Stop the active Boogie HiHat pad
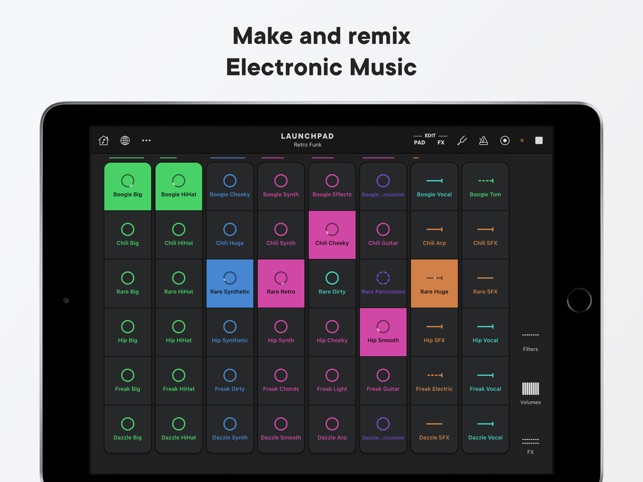The width and height of the screenshot is (643, 482). click(x=179, y=187)
